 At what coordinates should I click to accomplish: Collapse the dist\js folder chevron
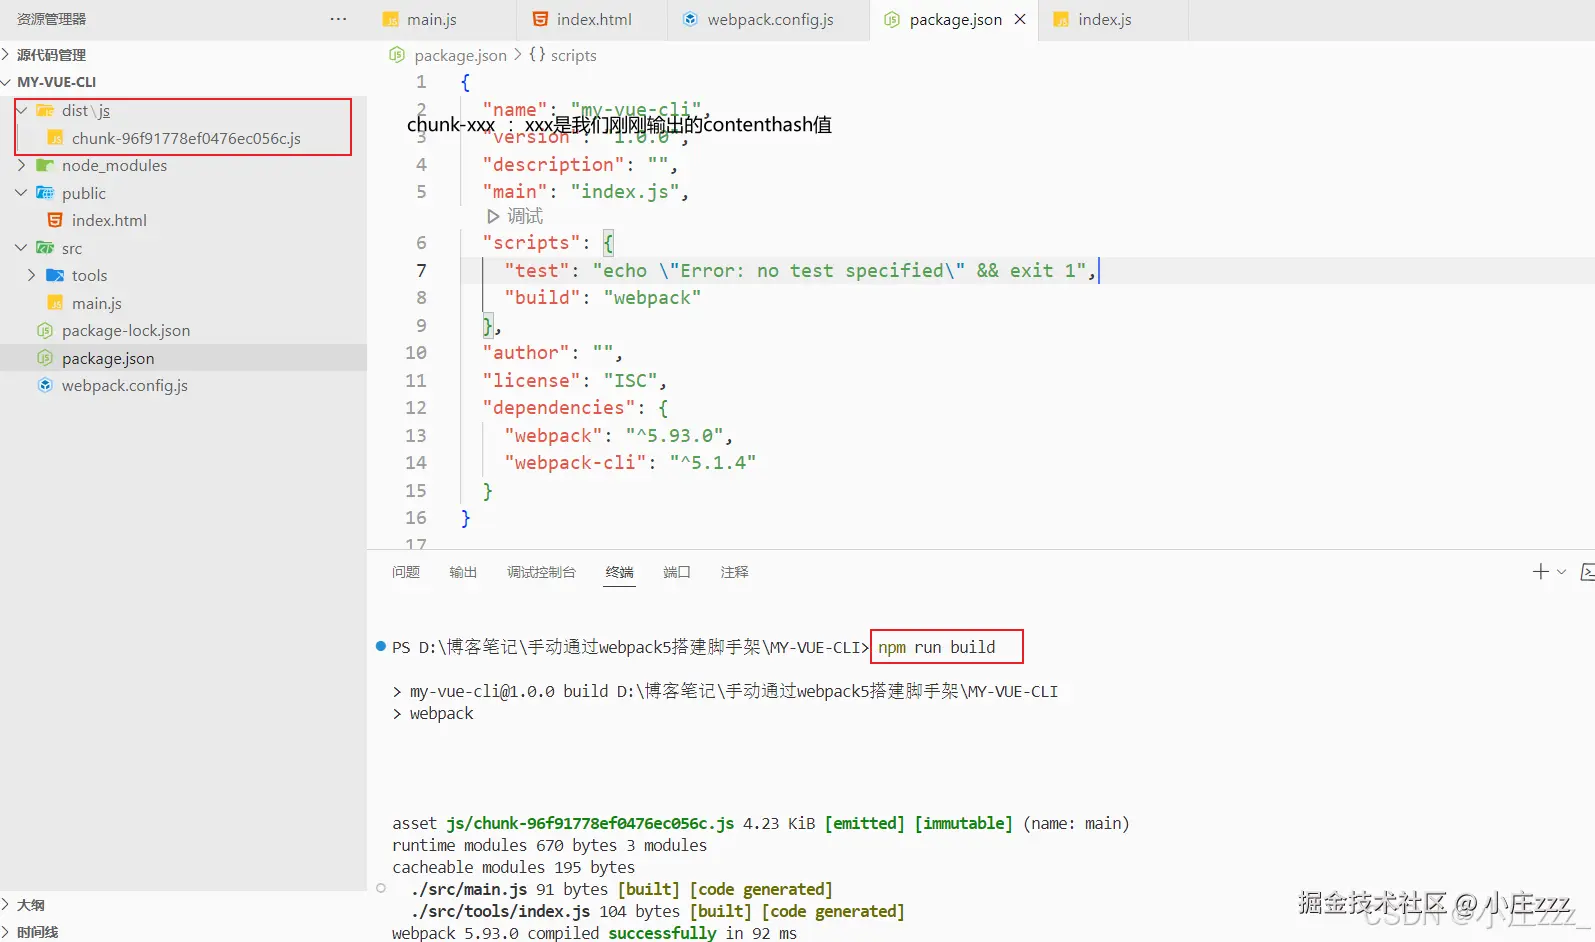coord(21,111)
